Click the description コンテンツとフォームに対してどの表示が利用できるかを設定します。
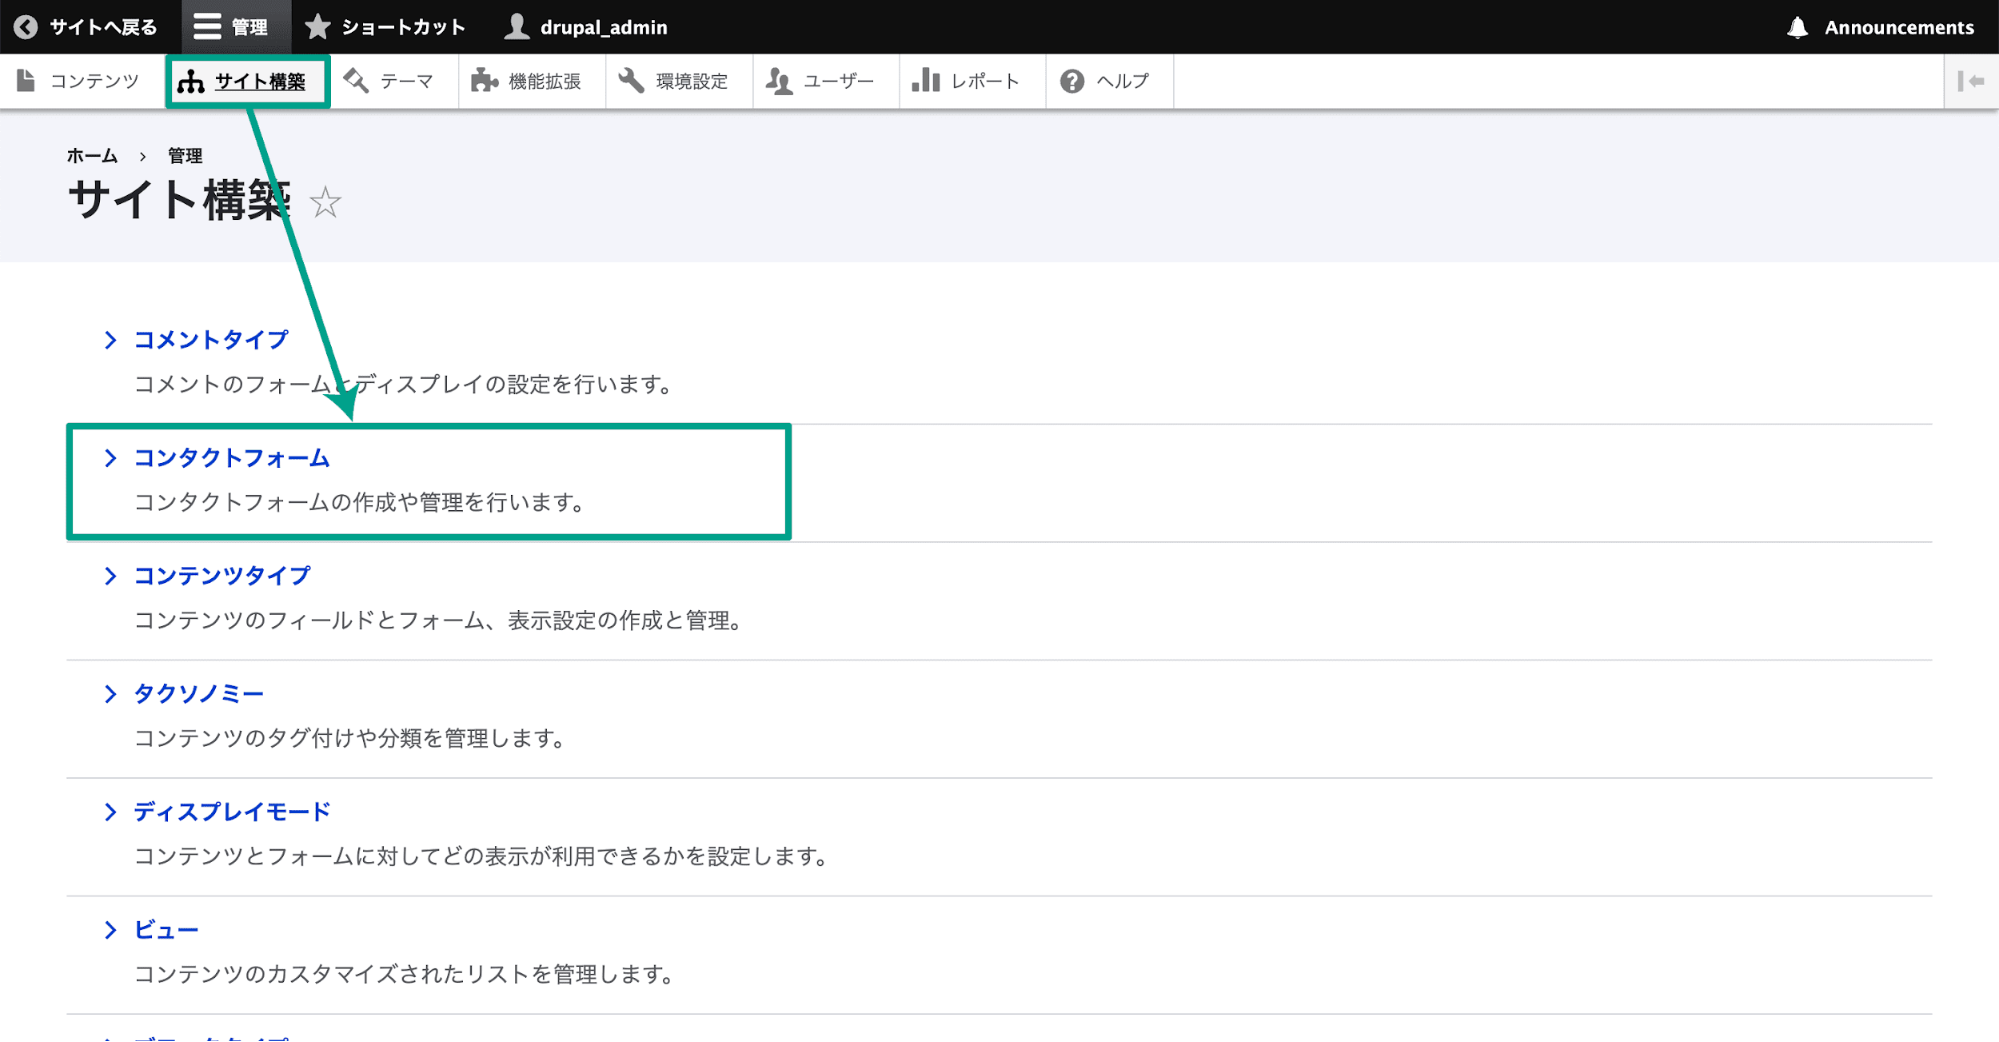The height and width of the screenshot is (1042, 1999). click(483, 856)
